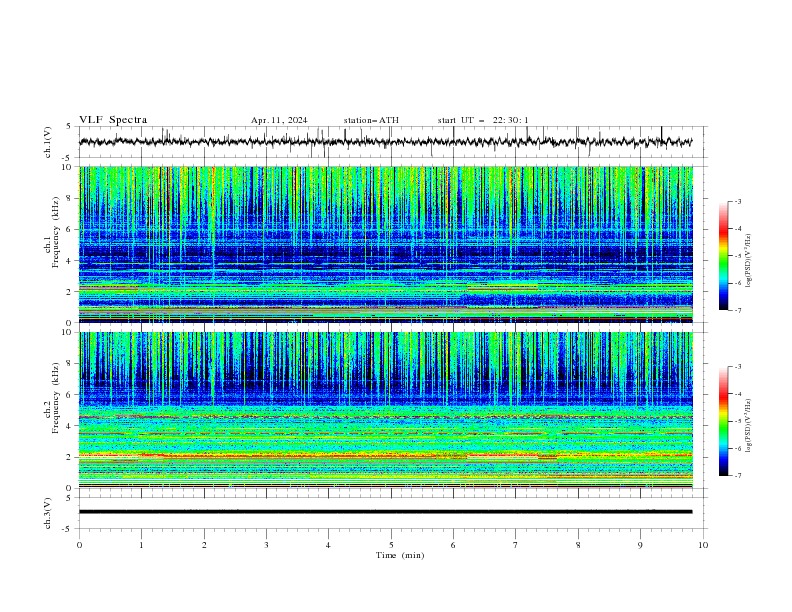The height and width of the screenshot is (612, 792).
Task: Click the "5" tick on ch.3(V) axis
Action: (x=70, y=497)
